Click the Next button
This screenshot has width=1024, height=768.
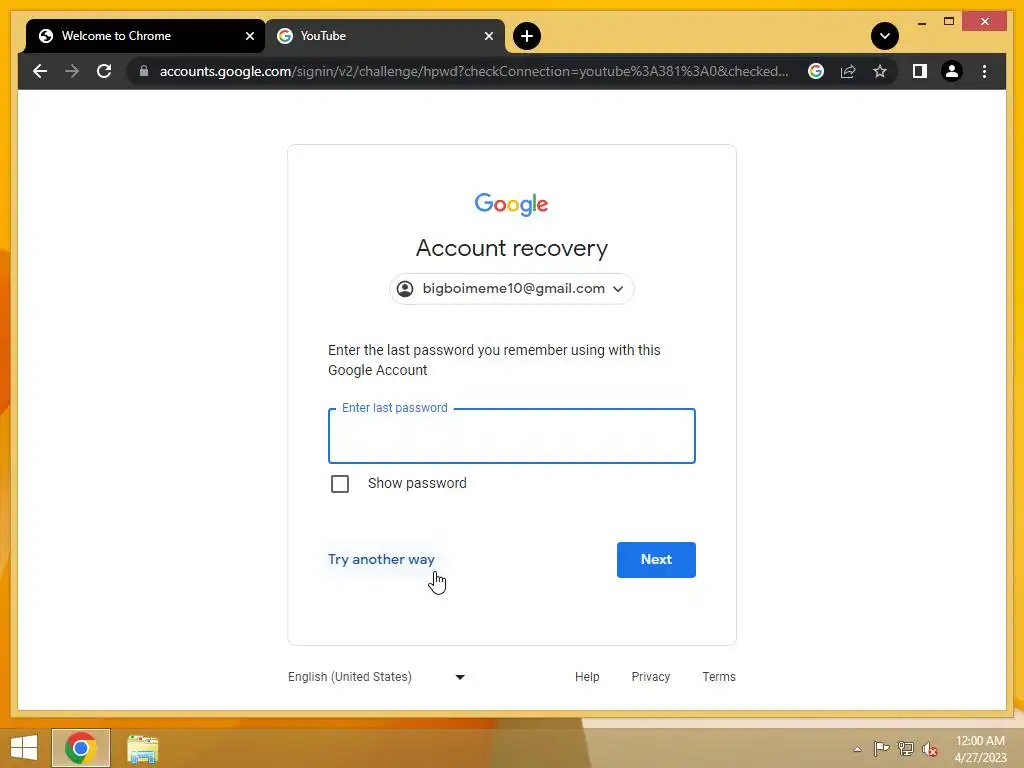[x=656, y=560]
